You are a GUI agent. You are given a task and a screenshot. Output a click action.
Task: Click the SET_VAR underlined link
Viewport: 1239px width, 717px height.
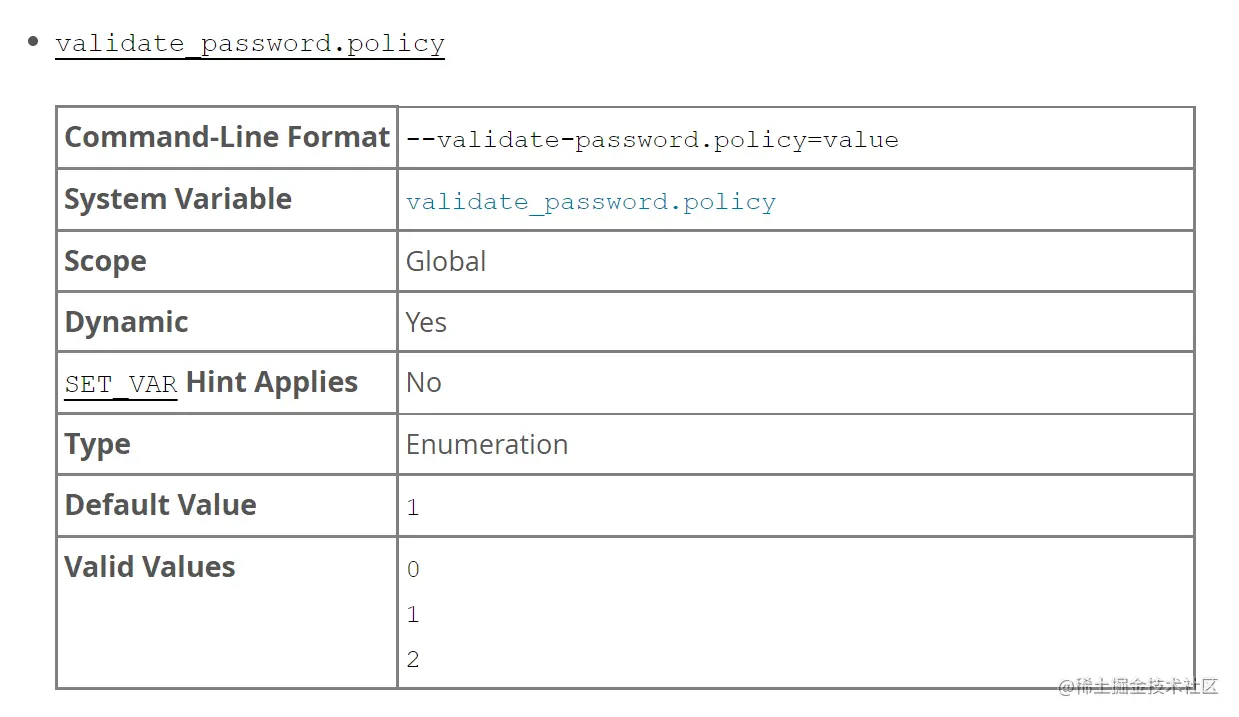[x=121, y=385]
